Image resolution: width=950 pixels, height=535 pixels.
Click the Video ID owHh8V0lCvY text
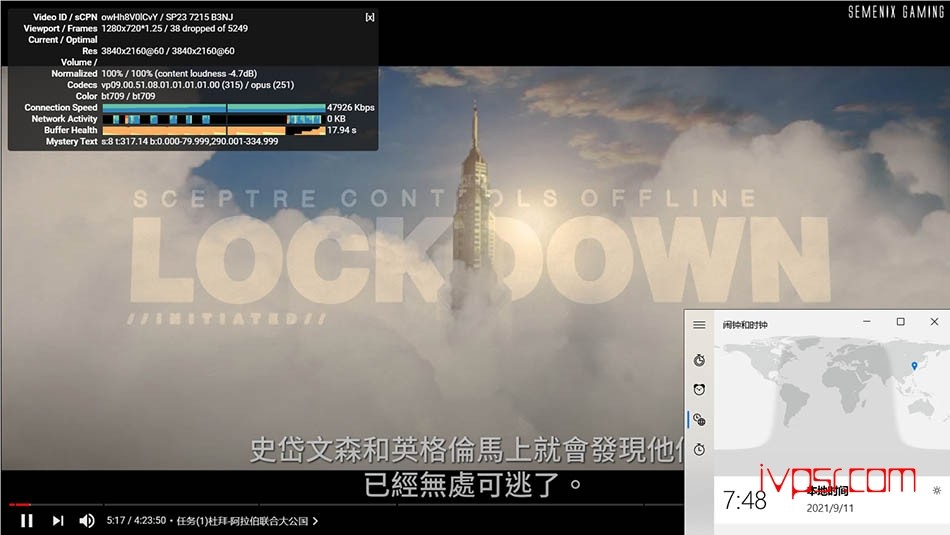point(129,17)
